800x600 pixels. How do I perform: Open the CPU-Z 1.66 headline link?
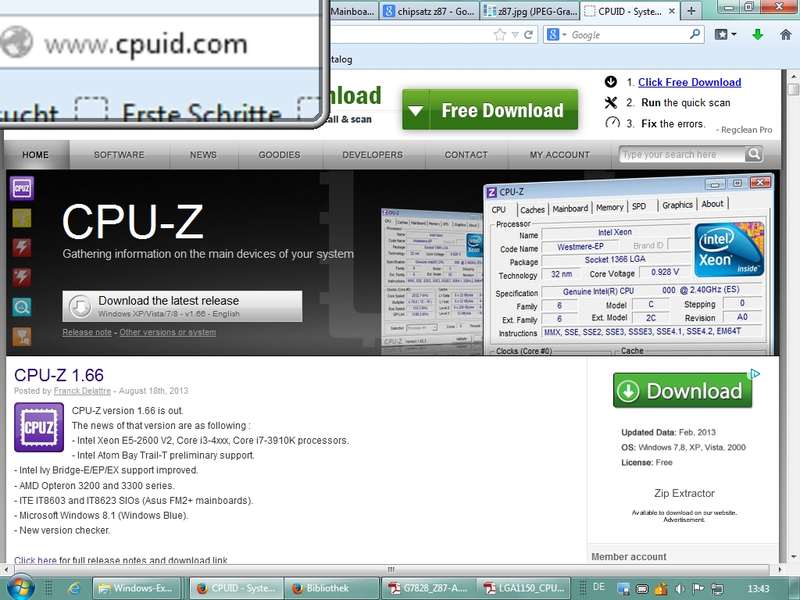coord(59,375)
